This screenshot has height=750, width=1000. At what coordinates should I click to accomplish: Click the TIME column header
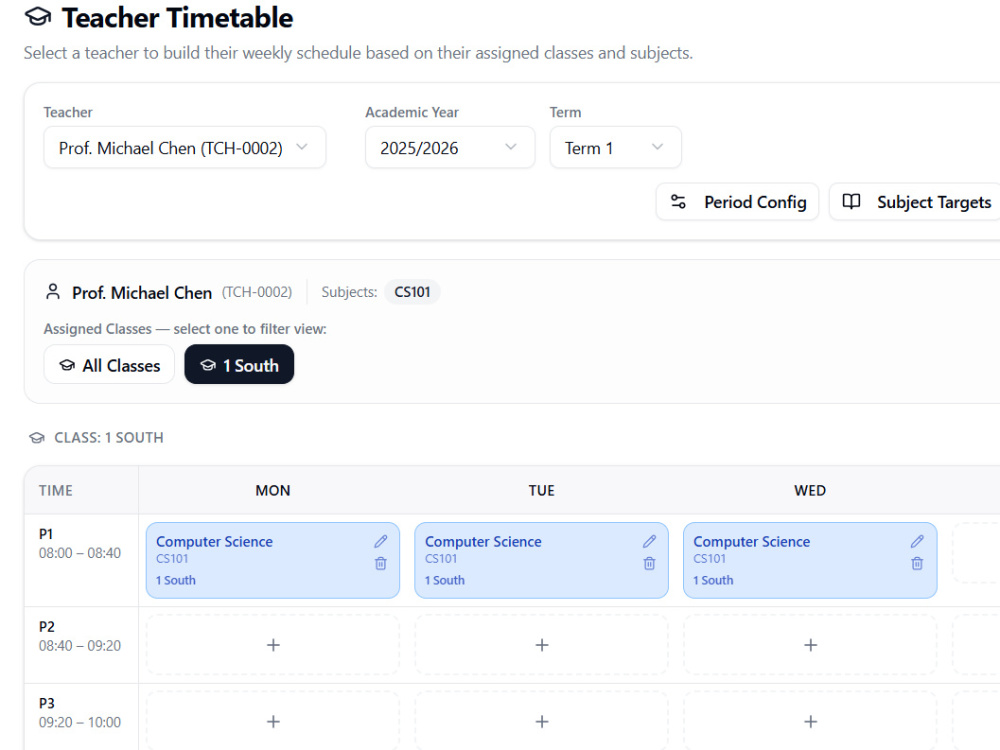(x=55, y=490)
